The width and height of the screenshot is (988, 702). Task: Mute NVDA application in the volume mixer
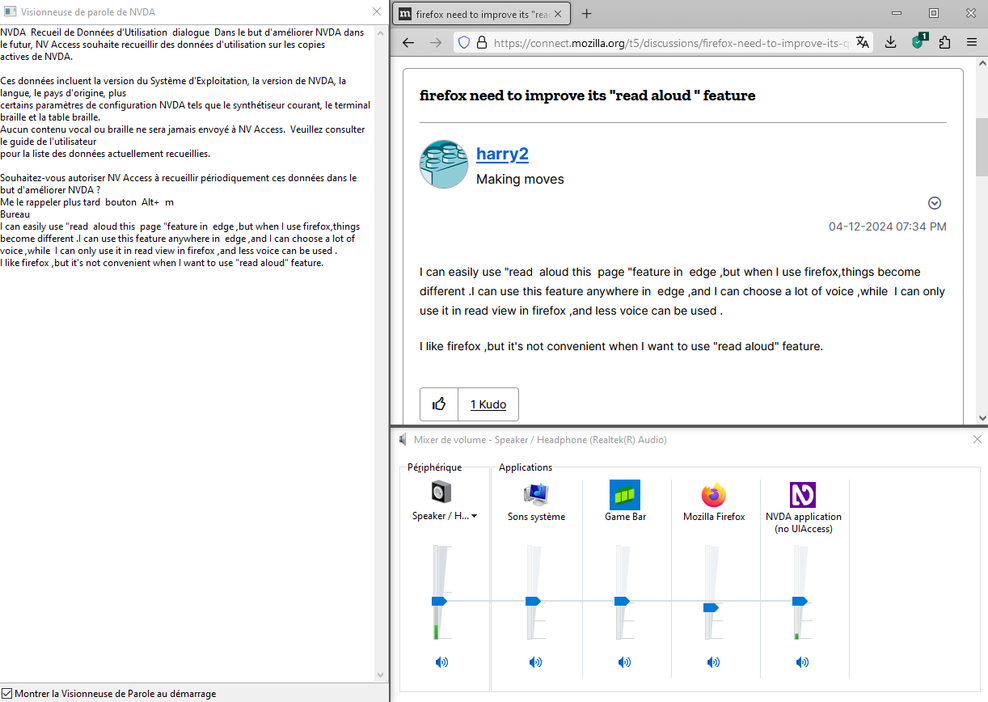tap(802, 662)
